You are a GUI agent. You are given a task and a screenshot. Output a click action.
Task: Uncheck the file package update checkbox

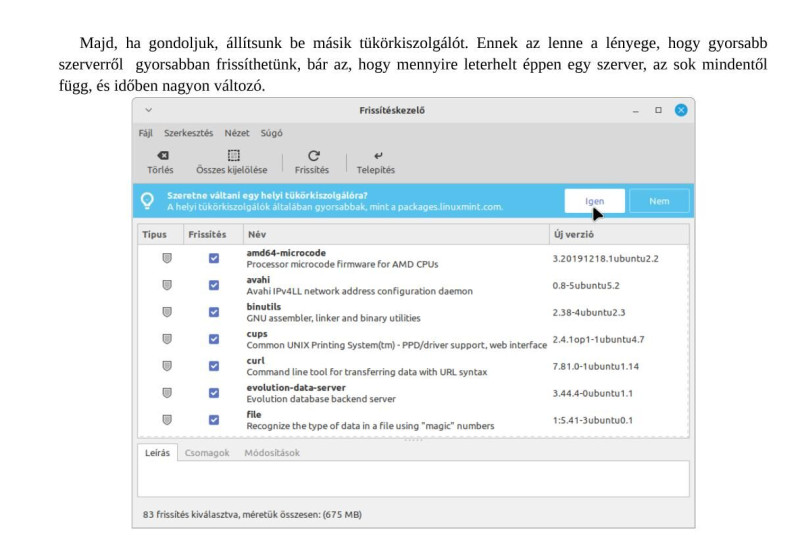tap(214, 420)
